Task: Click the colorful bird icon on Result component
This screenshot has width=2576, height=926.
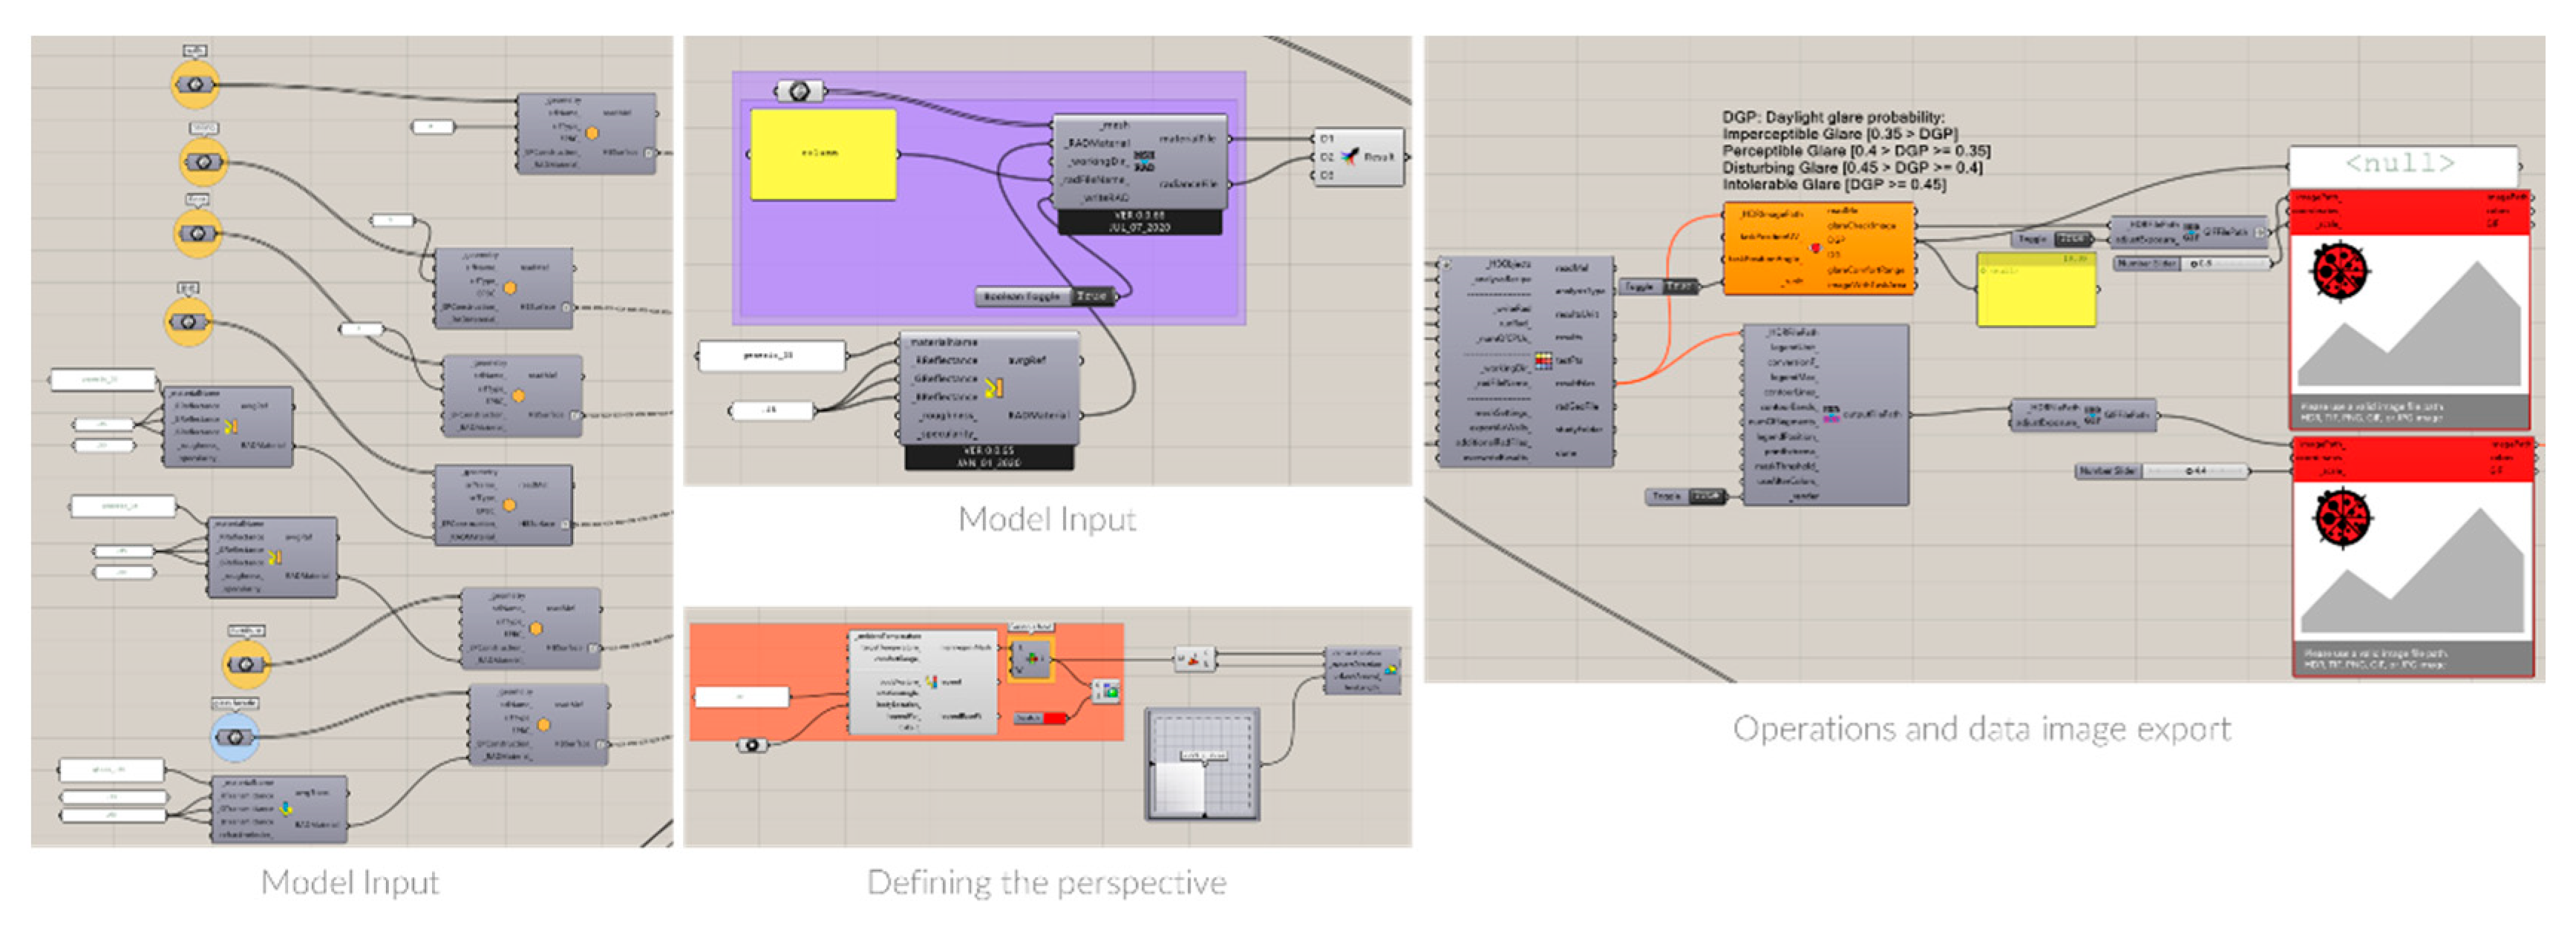Action: coord(1351,156)
